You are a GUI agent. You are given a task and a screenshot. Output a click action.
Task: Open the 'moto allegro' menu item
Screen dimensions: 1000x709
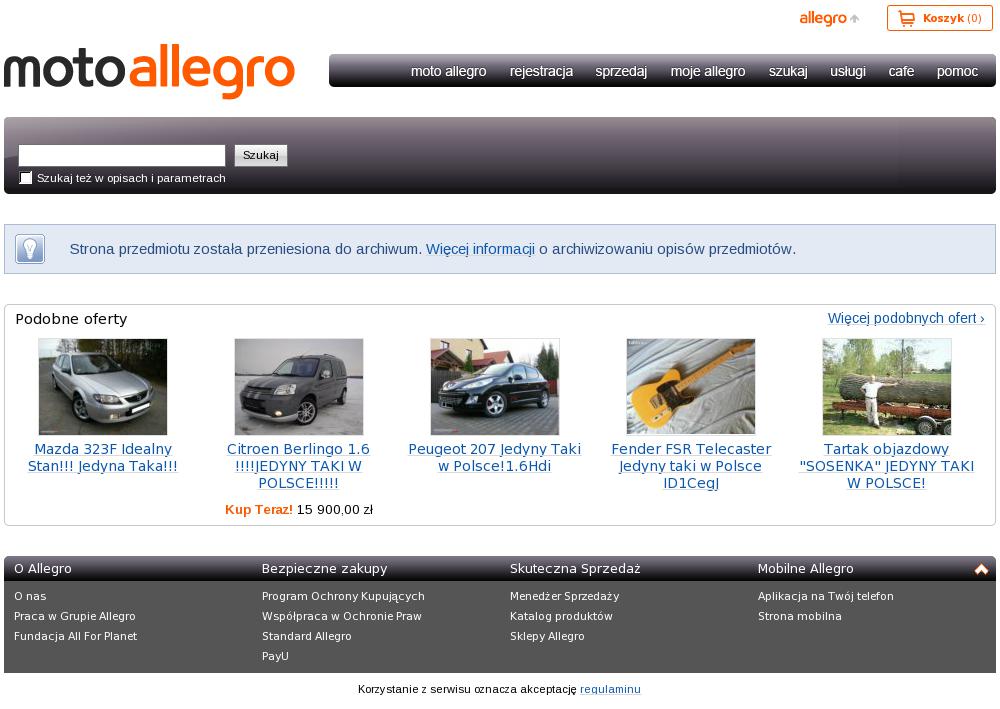(x=448, y=71)
